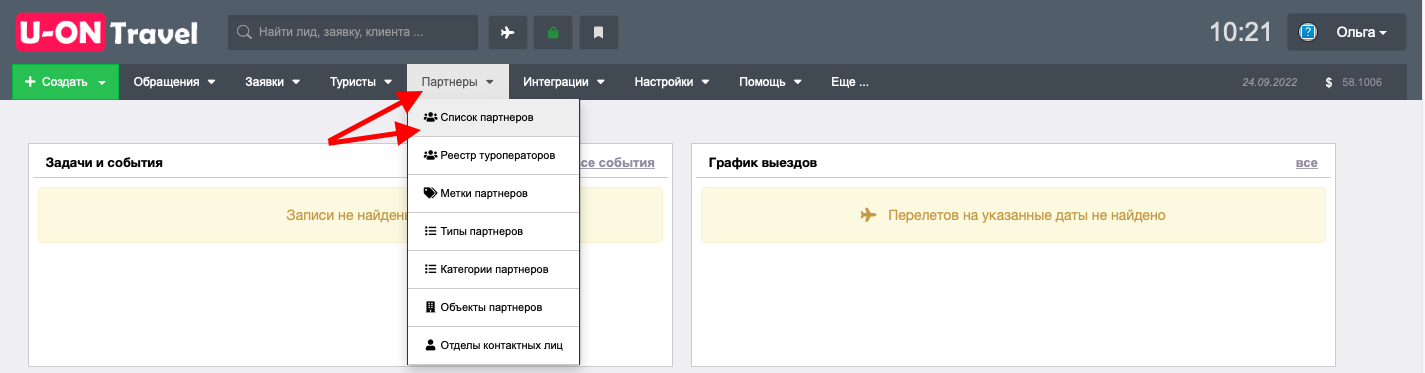Select Список партнеров from dropdown
1425x373 pixels.
tap(493, 117)
